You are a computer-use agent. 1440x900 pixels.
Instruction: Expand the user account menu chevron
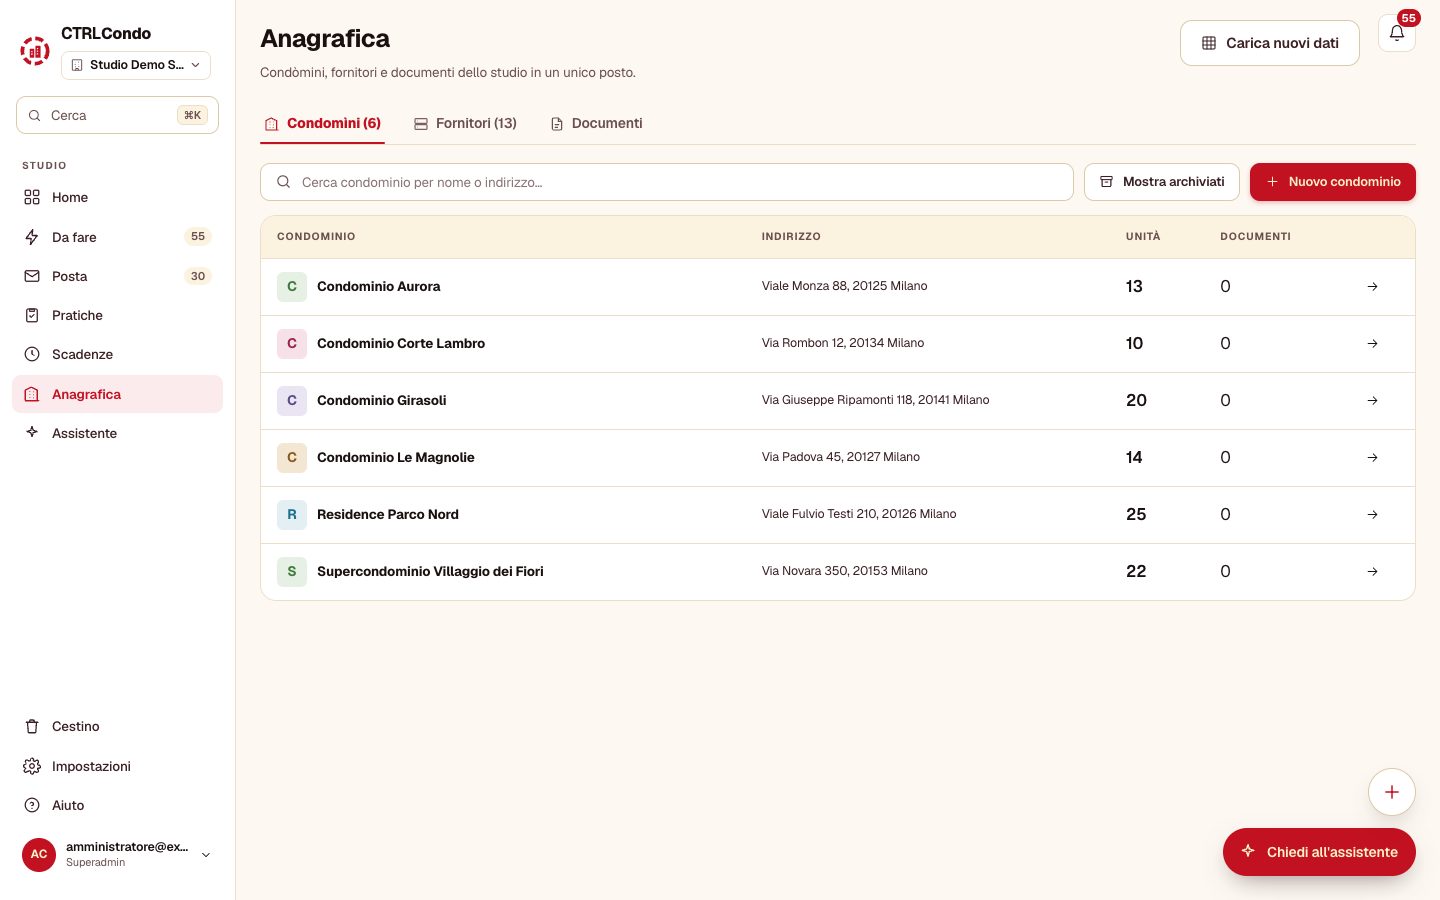pyautogui.click(x=206, y=855)
